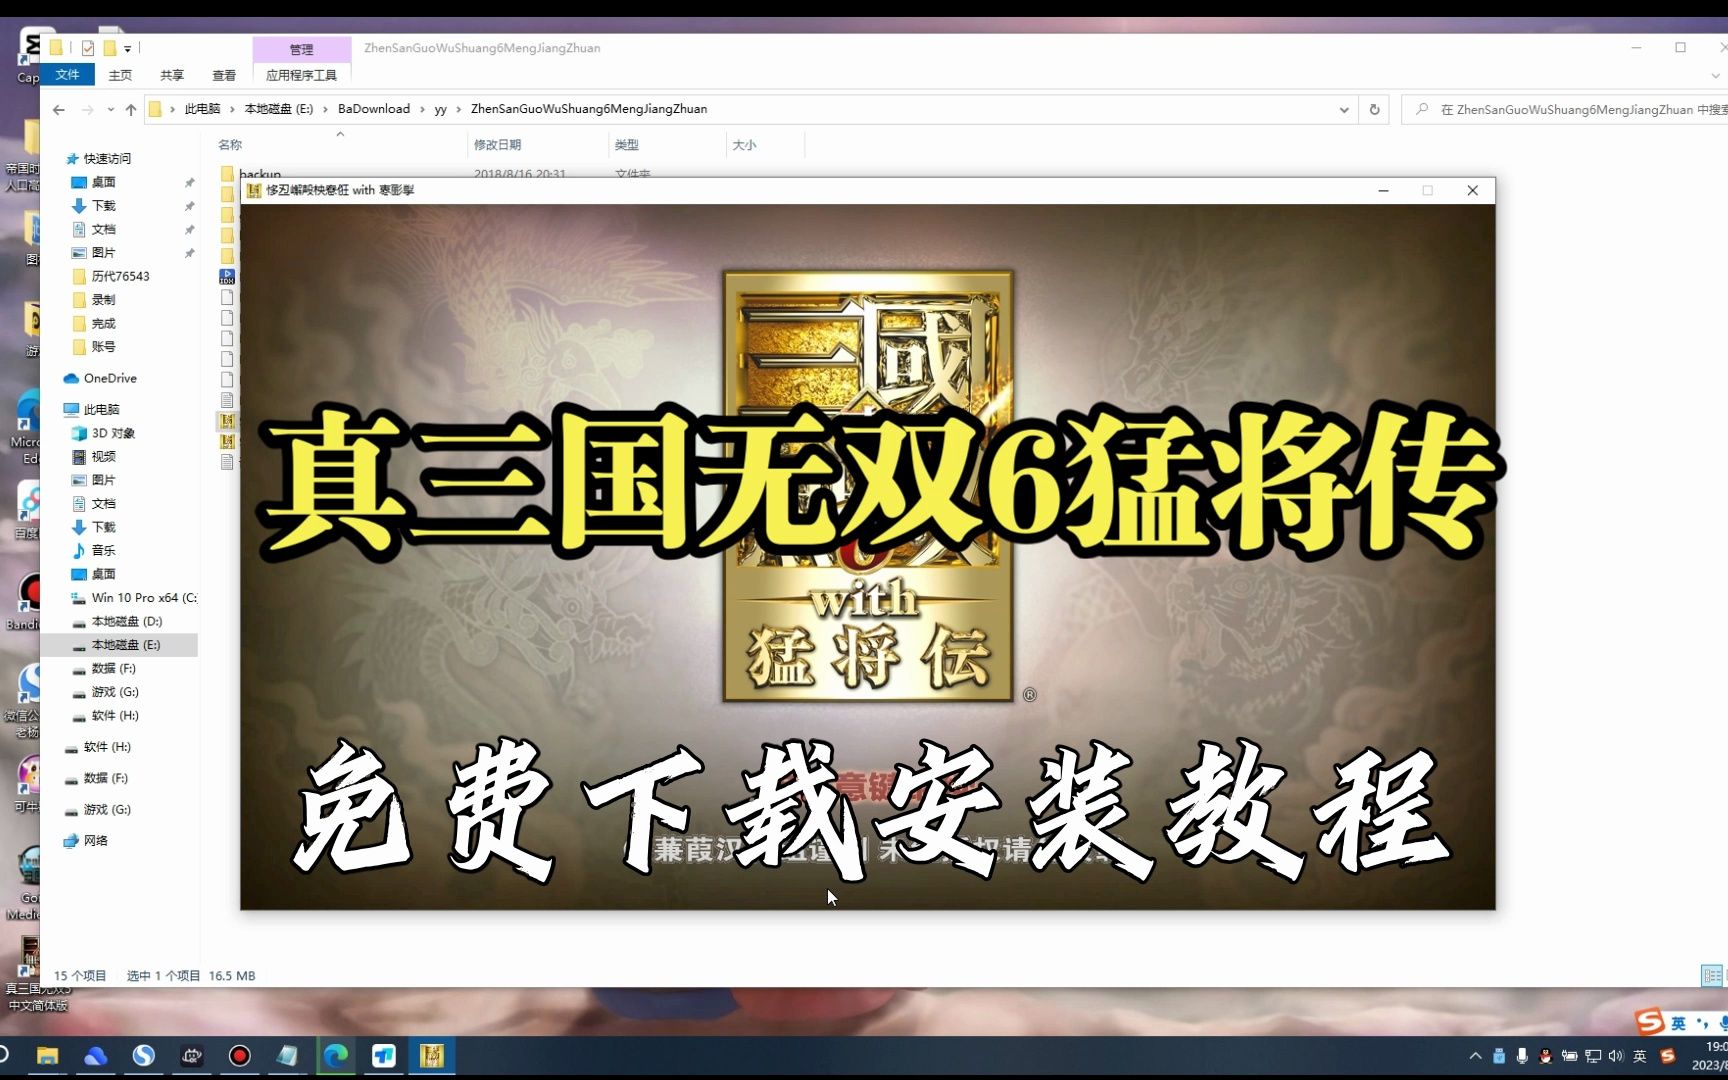Open Microsoft Edge from the taskbar

coord(335,1056)
